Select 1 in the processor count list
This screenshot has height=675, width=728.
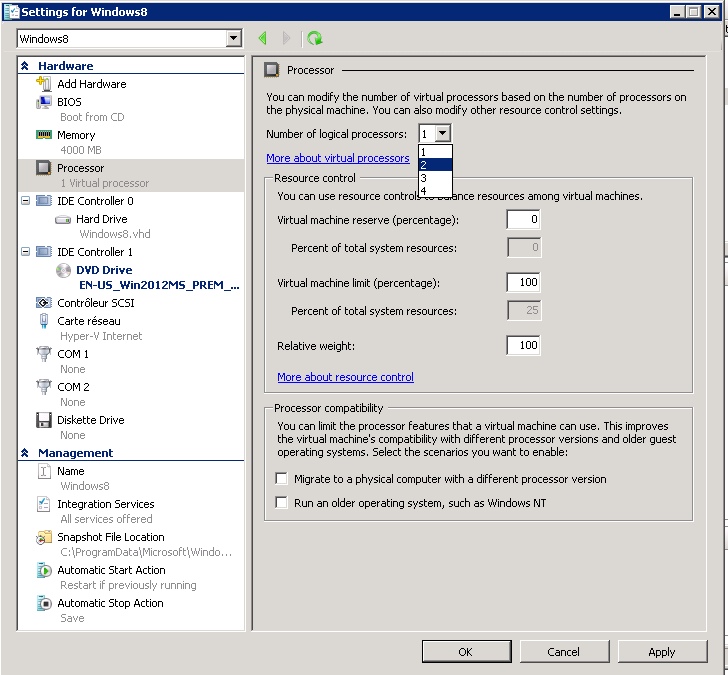coord(435,152)
